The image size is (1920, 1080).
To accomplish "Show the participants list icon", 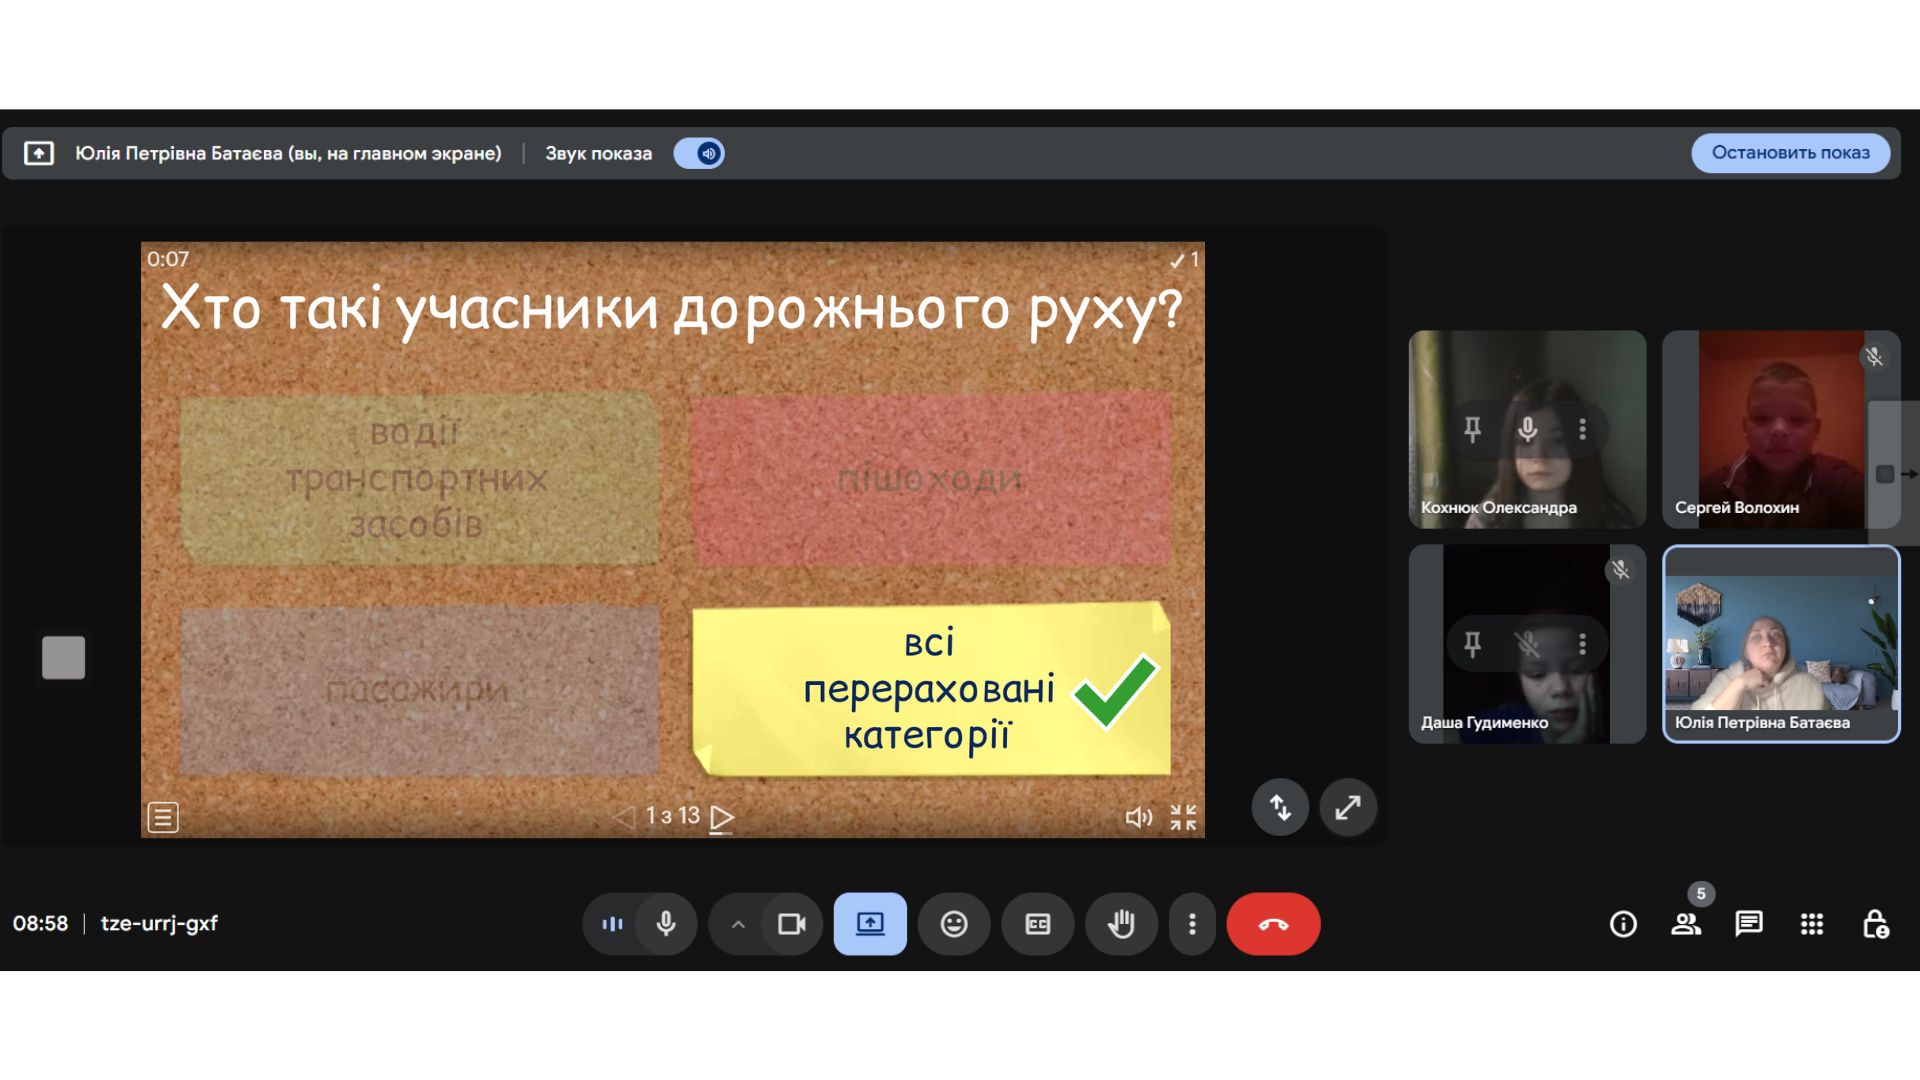I will pos(1686,924).
